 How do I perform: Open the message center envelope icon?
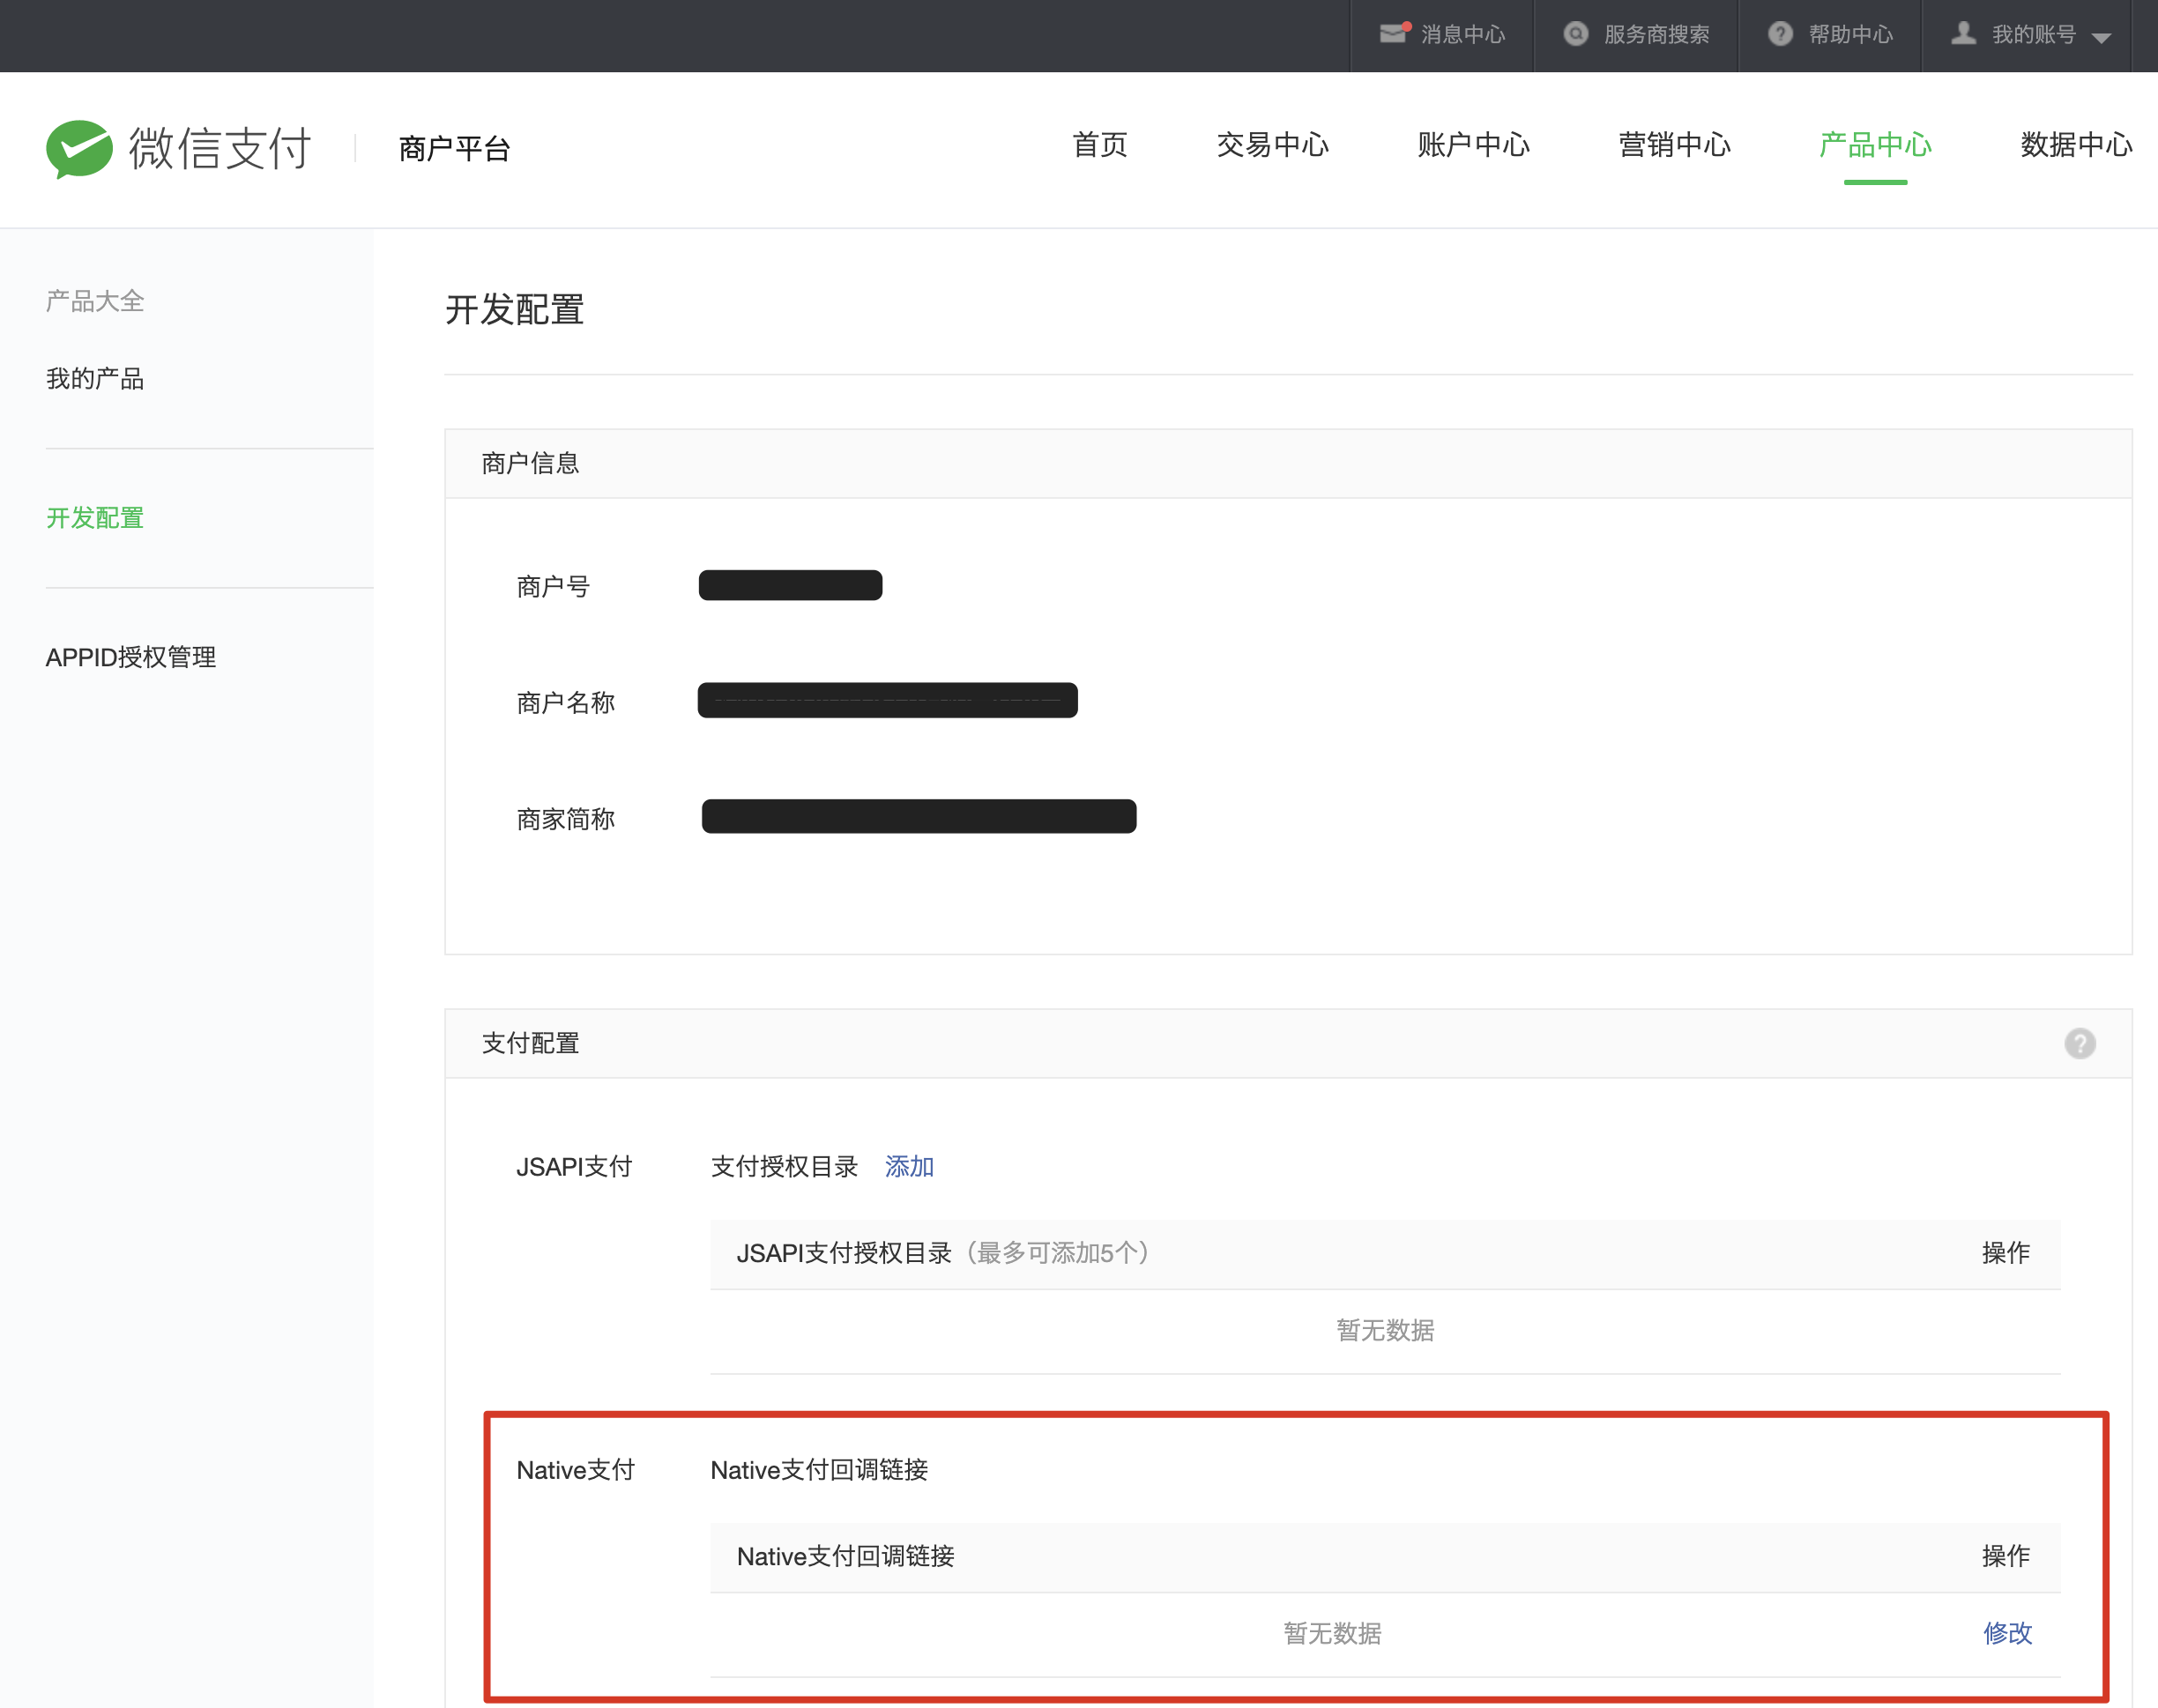click(x=1393, y=34)
